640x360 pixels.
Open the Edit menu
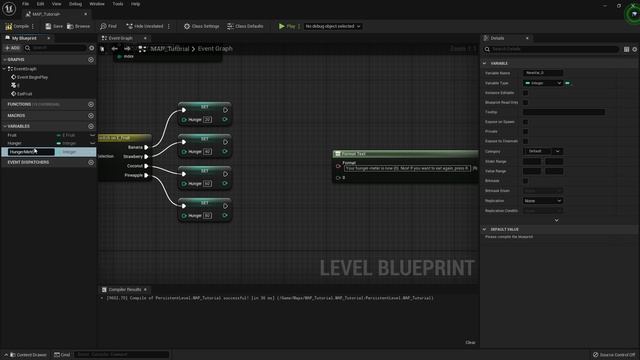pos(40,4)
